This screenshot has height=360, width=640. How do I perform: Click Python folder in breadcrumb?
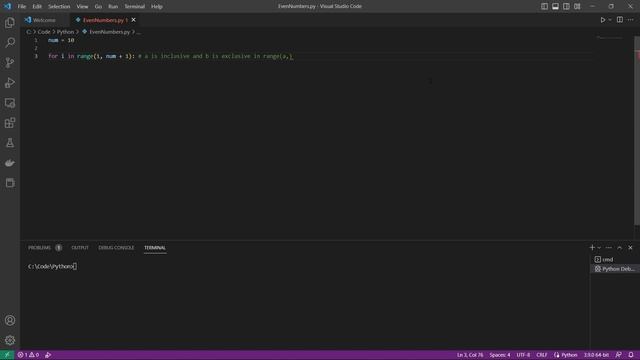coord(65,32)
